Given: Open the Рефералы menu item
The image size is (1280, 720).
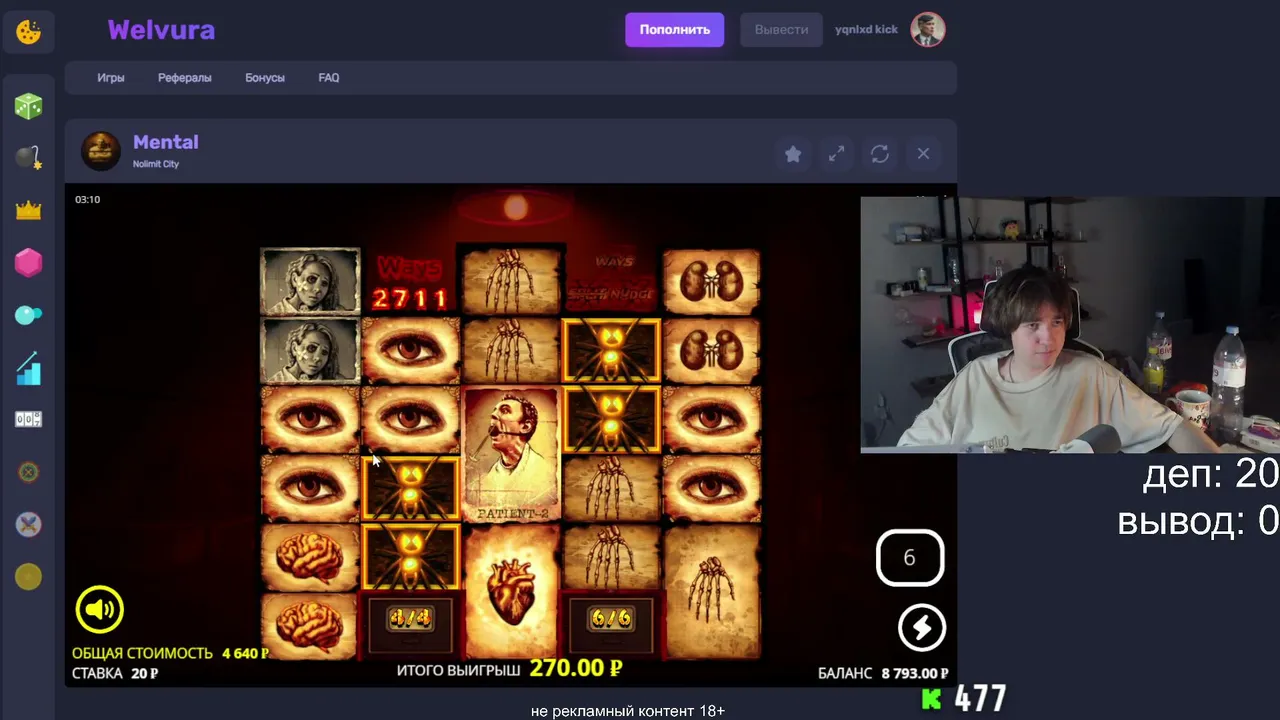Looking at the screenshot, I should 185,78.
